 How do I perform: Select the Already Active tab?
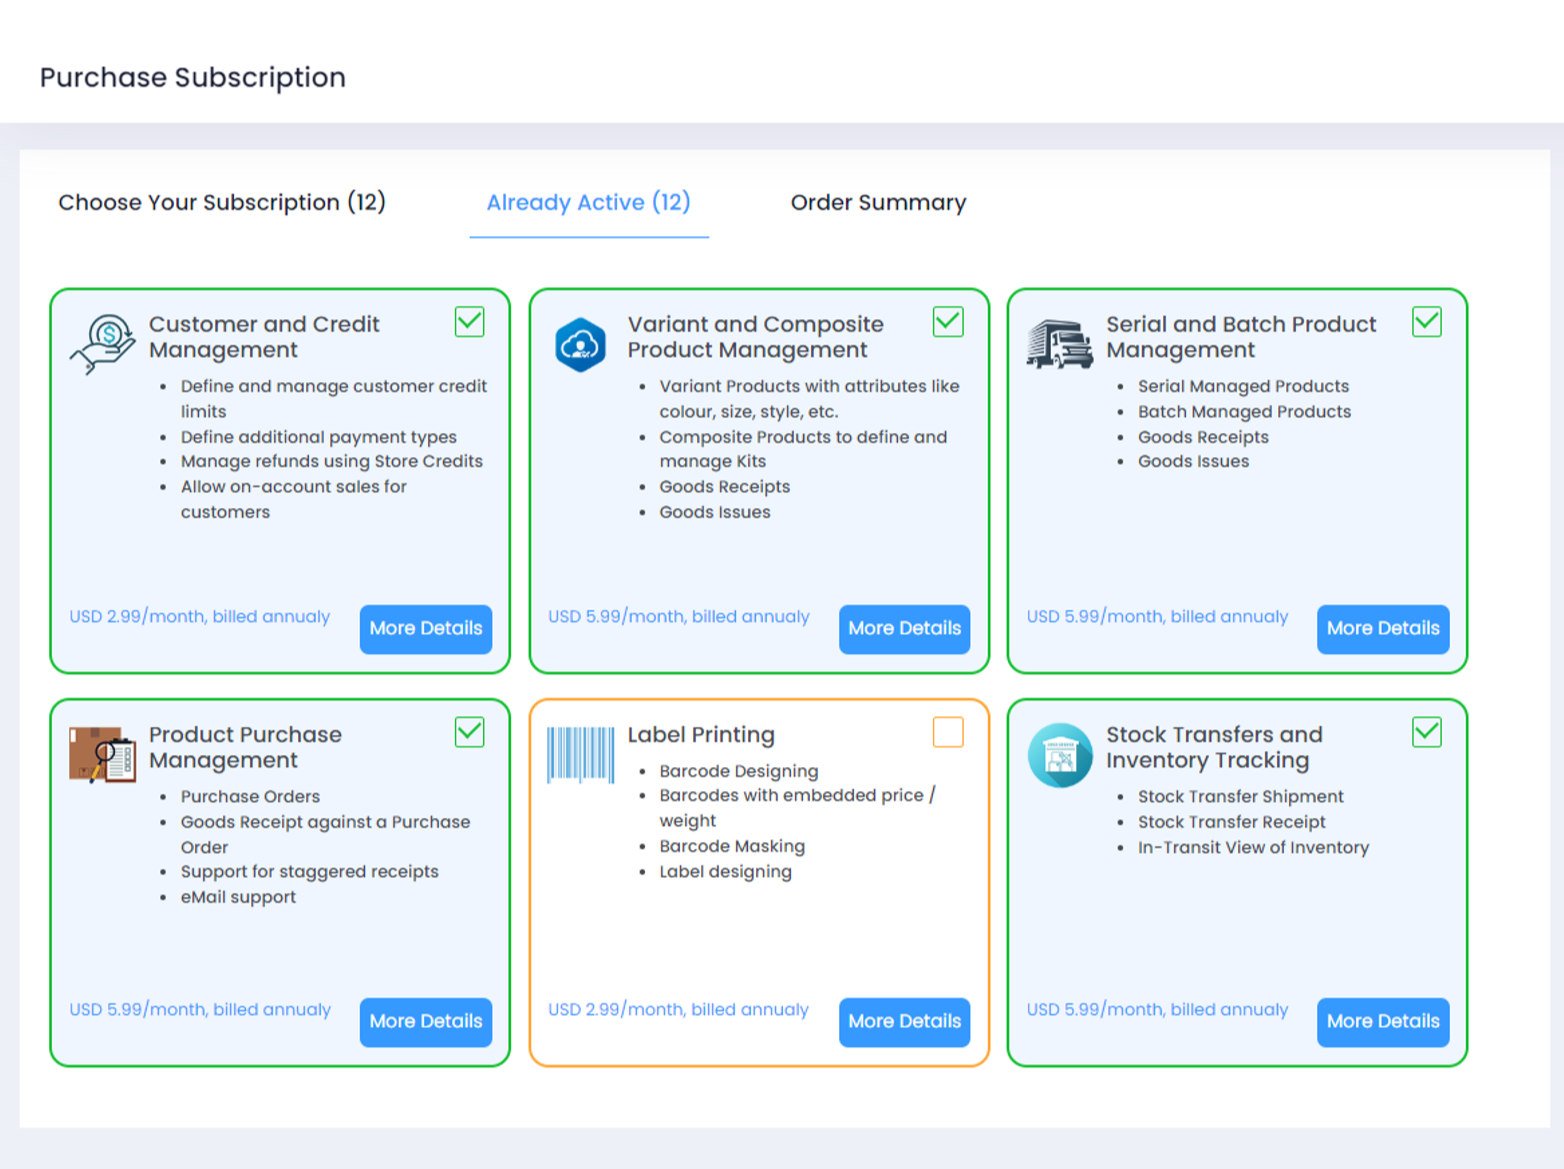(x=588, y=203)
